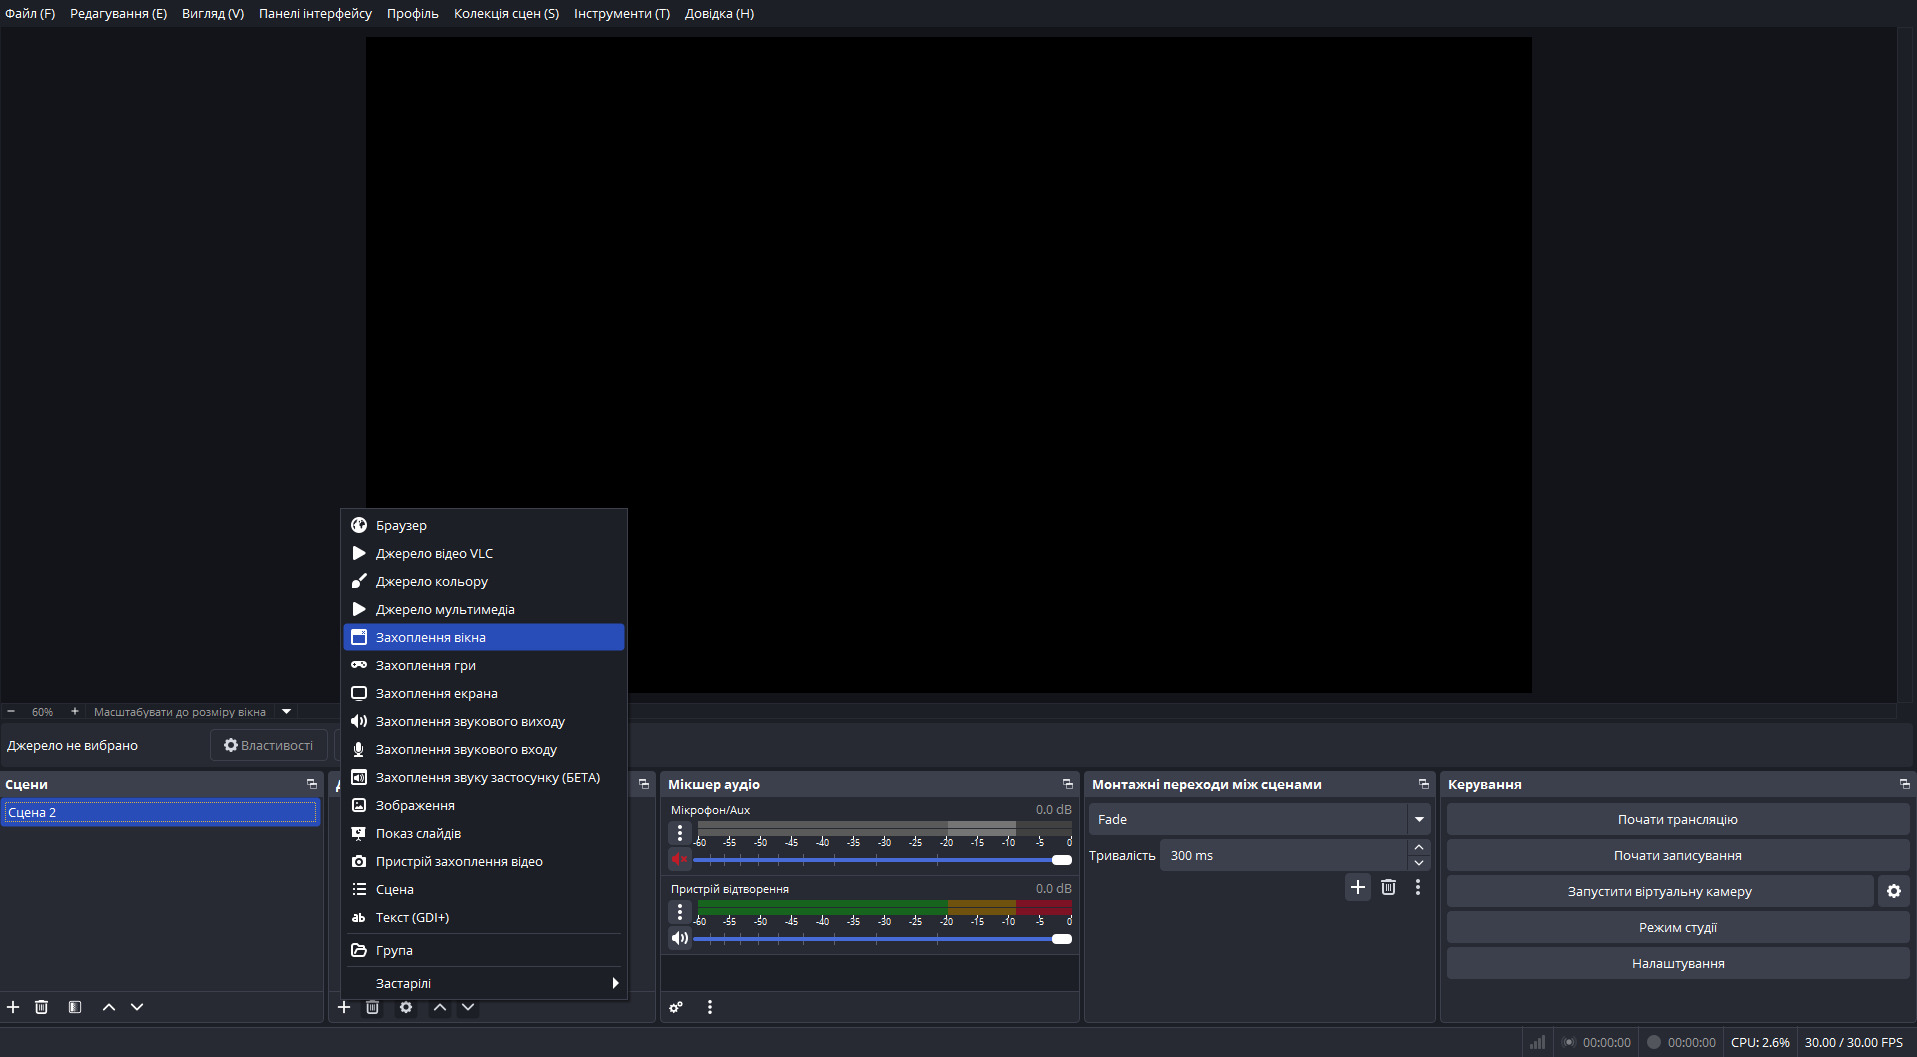This screenshot has width=1917, height=1057.
Task: Open virtual camera settings gear
Action: click(x=1893, y=891)
